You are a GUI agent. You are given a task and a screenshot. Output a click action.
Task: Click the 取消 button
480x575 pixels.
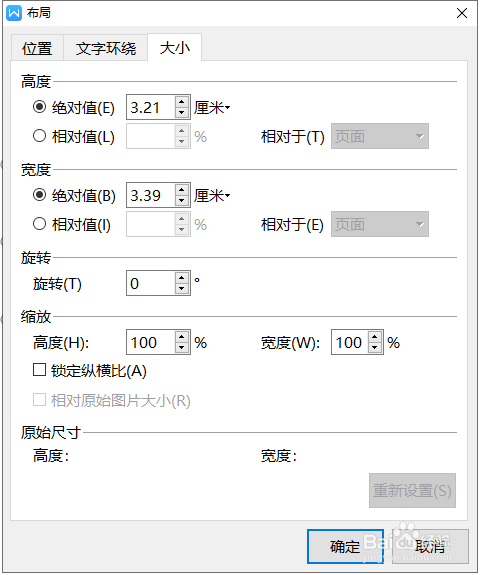point(430,546)
